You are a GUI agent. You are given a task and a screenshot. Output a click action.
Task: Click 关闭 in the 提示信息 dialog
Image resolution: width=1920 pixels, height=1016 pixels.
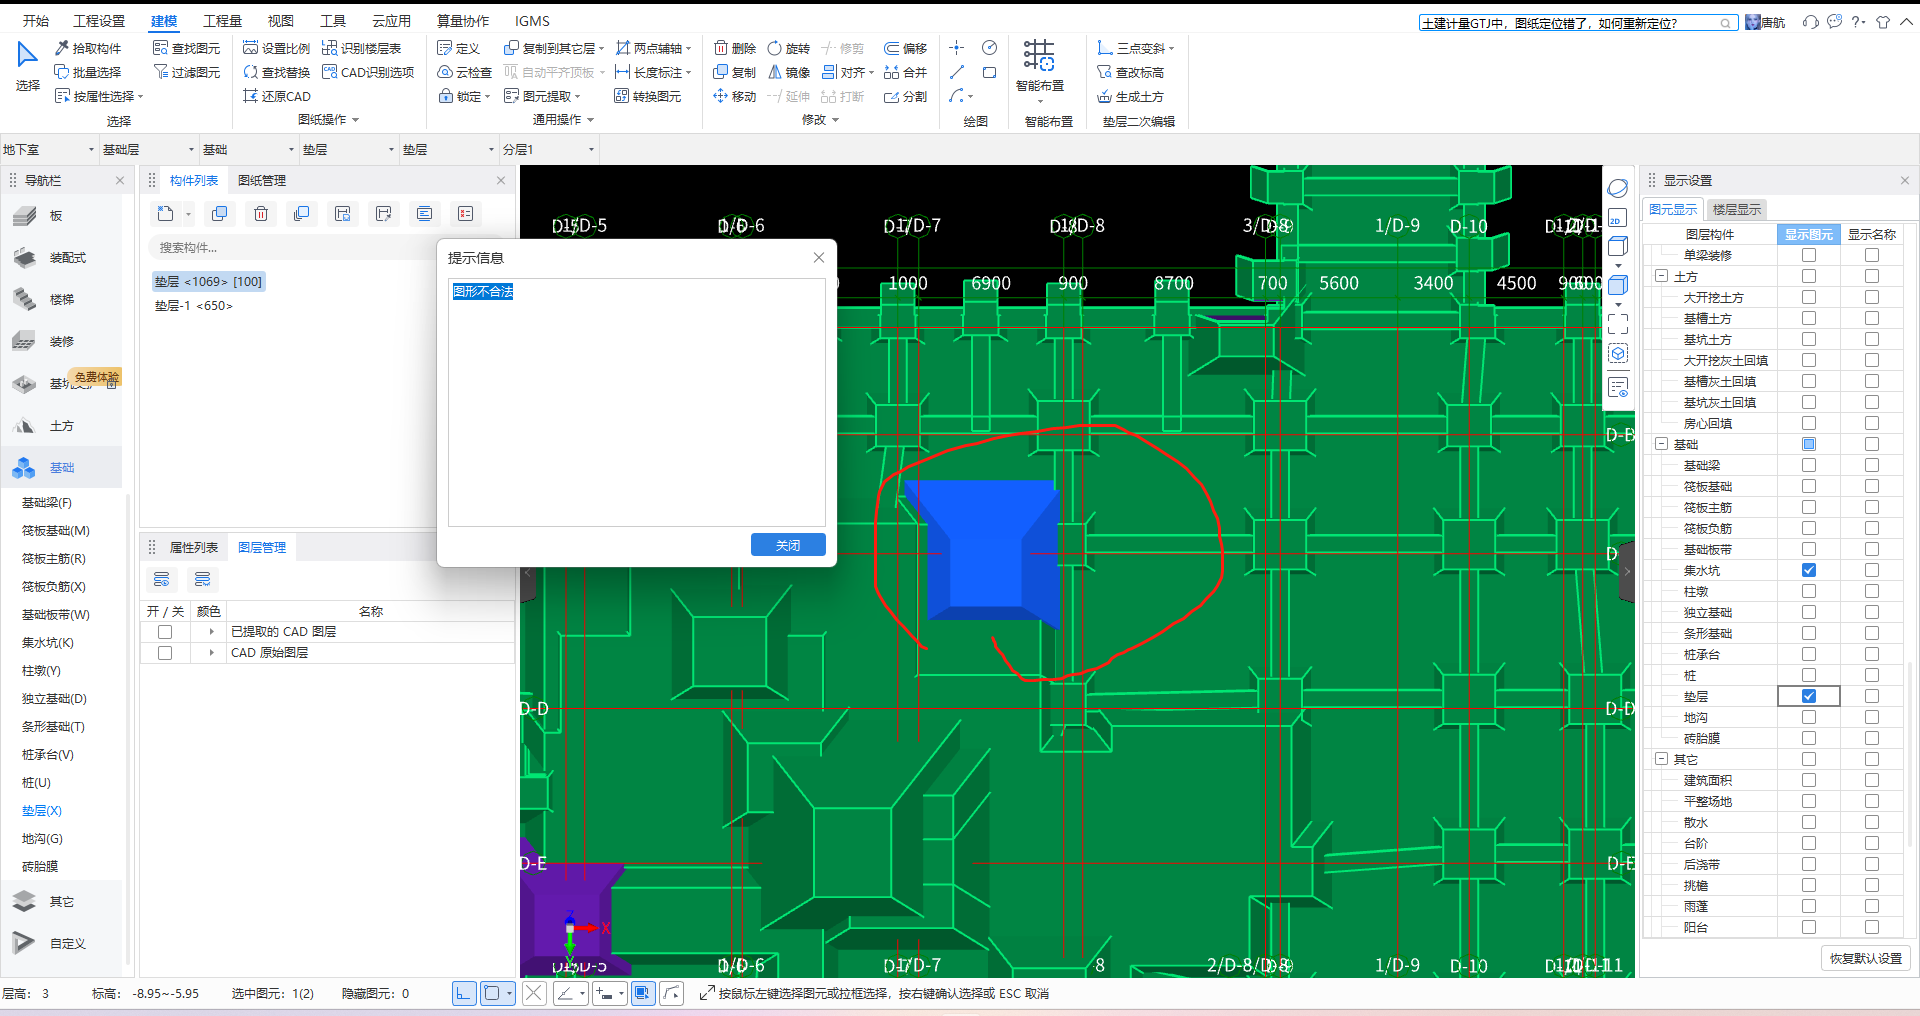(x=788, y=545)
